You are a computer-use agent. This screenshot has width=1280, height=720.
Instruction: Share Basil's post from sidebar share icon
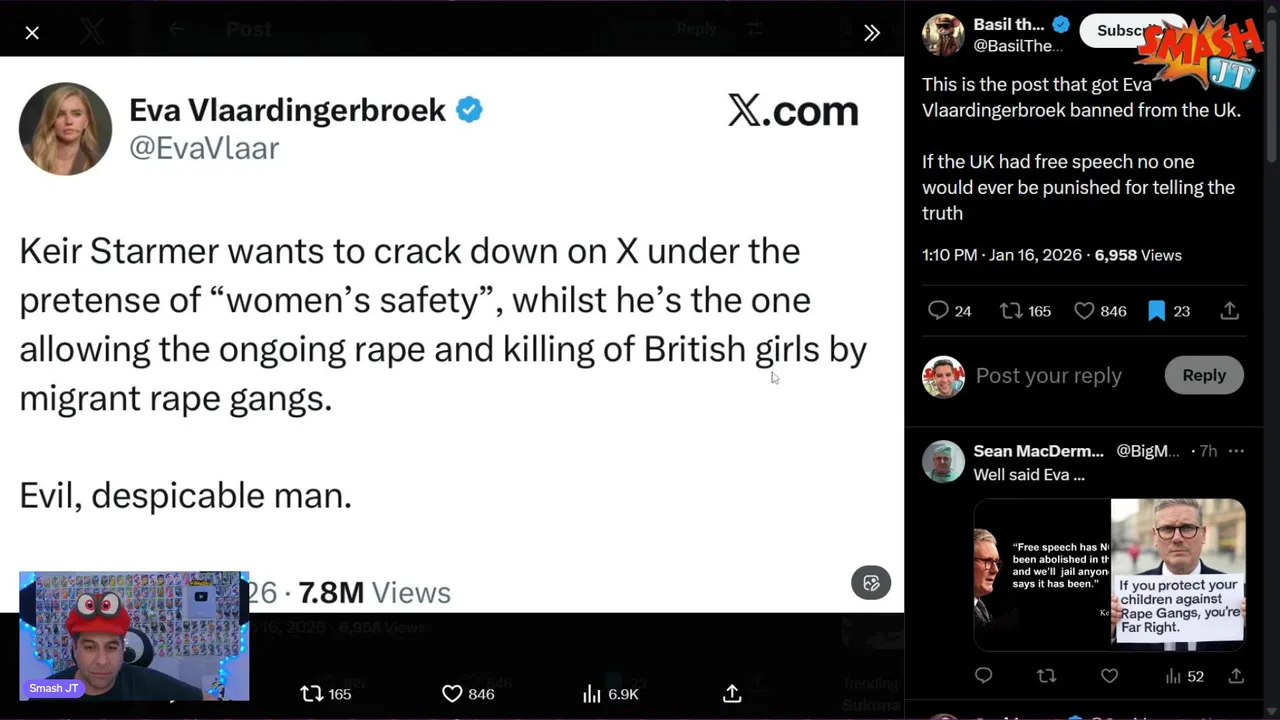(1230, 311)
